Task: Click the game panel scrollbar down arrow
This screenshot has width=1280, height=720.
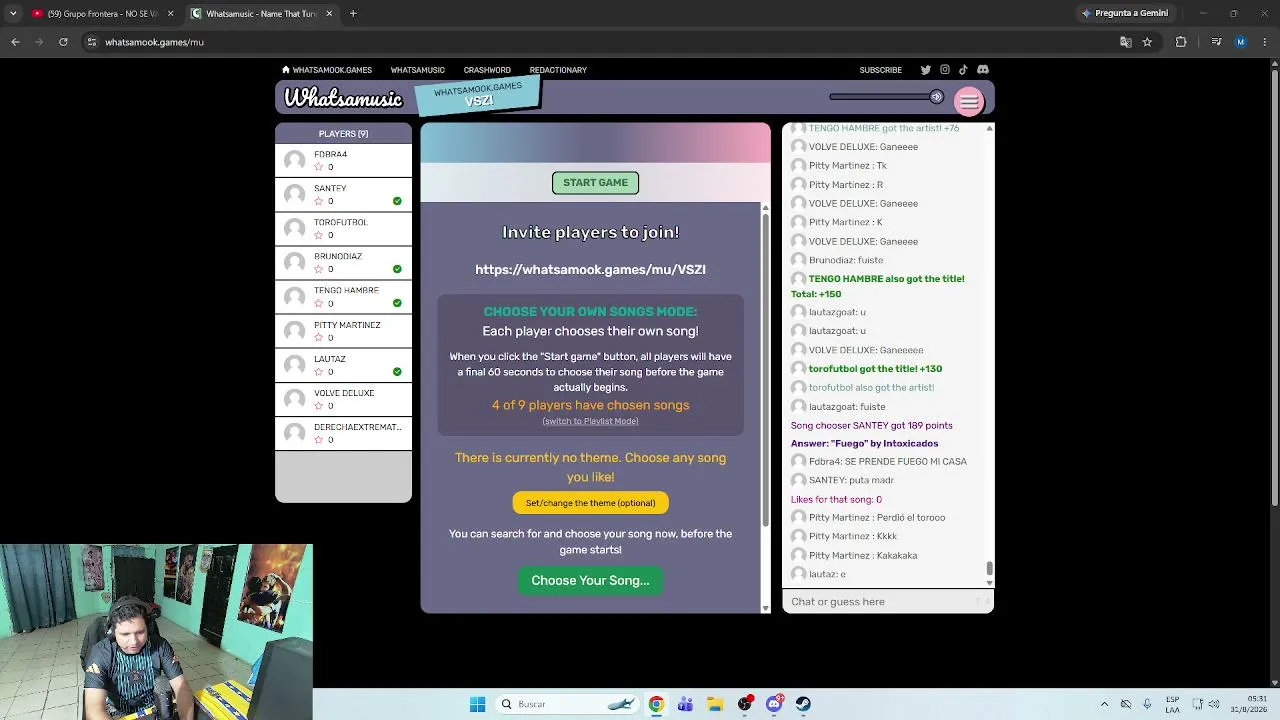Action: click(x=766, y=608)
